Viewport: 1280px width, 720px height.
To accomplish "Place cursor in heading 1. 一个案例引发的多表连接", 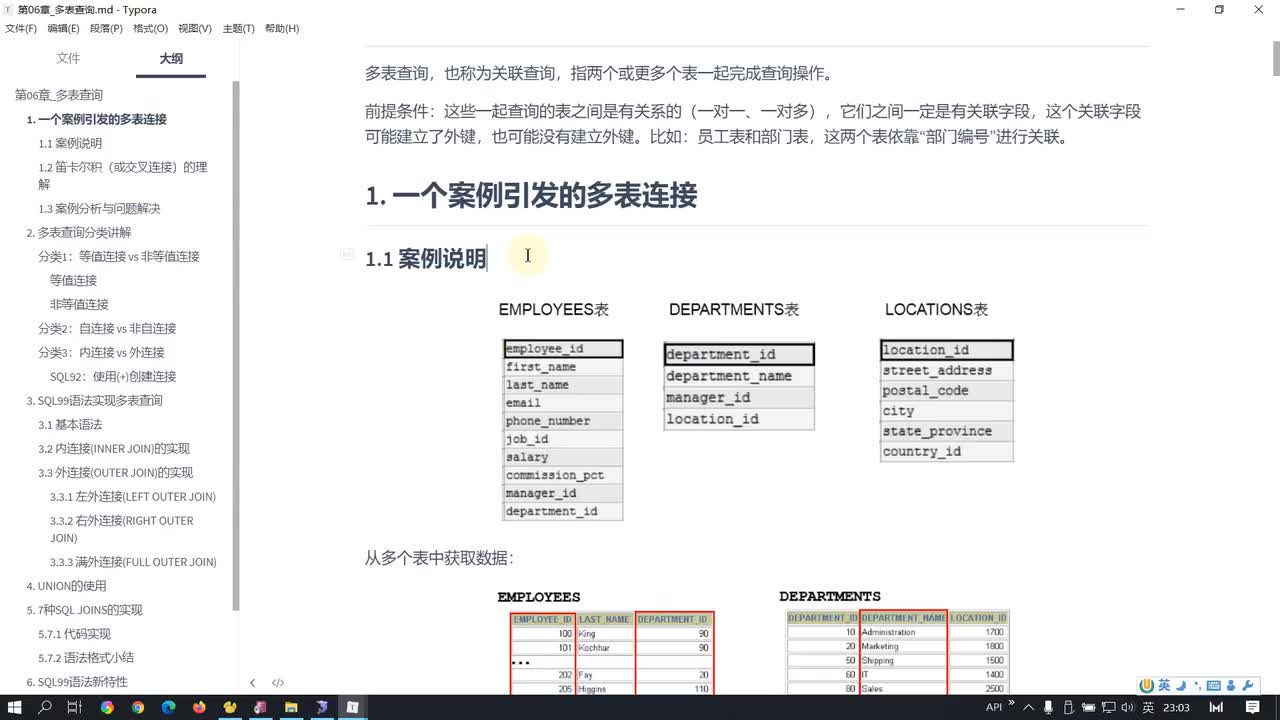I will pos(531,195).
